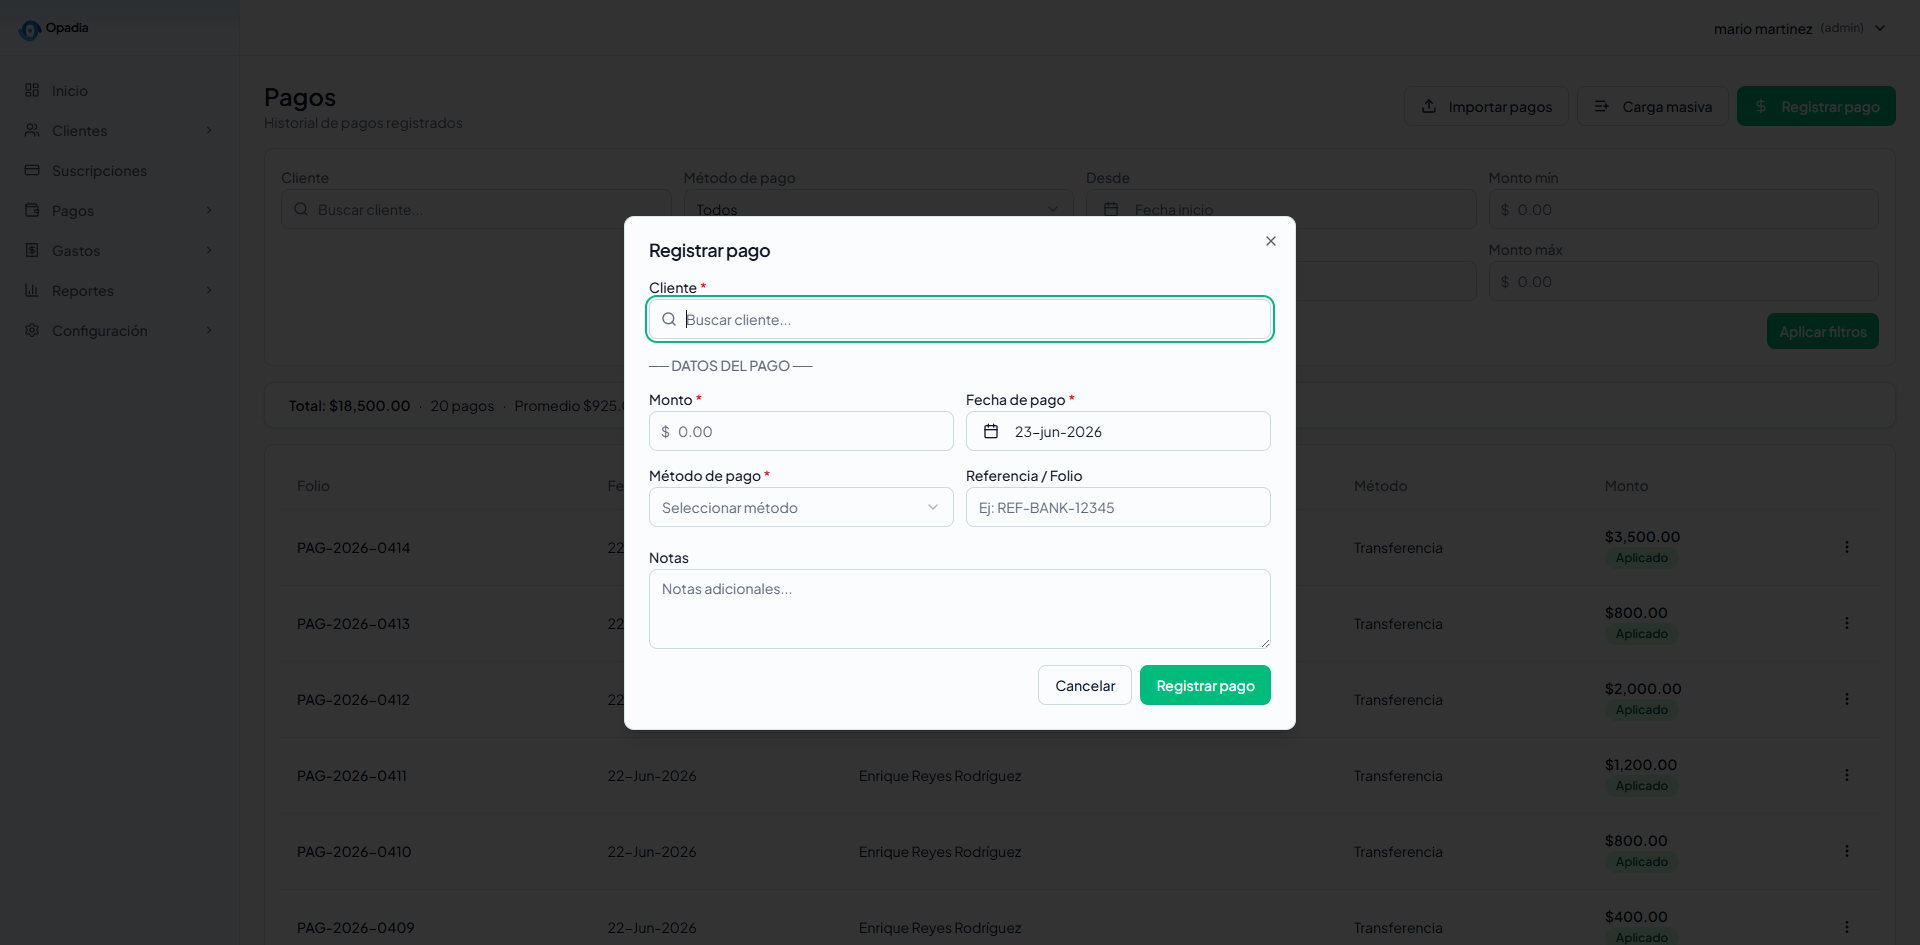Click the Monto amount field in dialog
Viewport: 1920px width, 945px height.
(x=801, y=431)
